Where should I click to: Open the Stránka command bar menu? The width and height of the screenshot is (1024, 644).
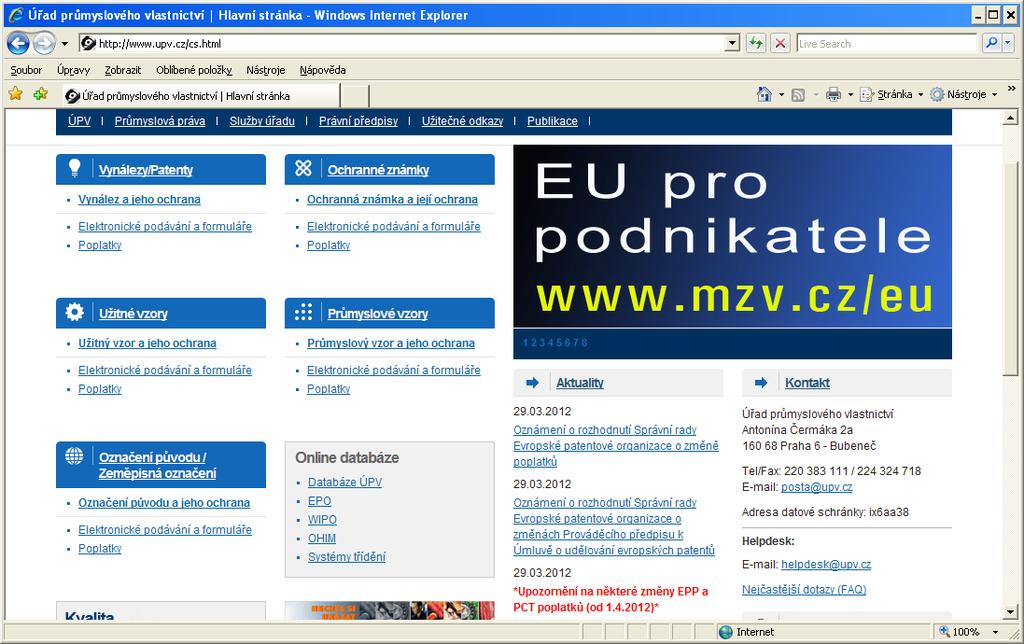pos(891,95)
